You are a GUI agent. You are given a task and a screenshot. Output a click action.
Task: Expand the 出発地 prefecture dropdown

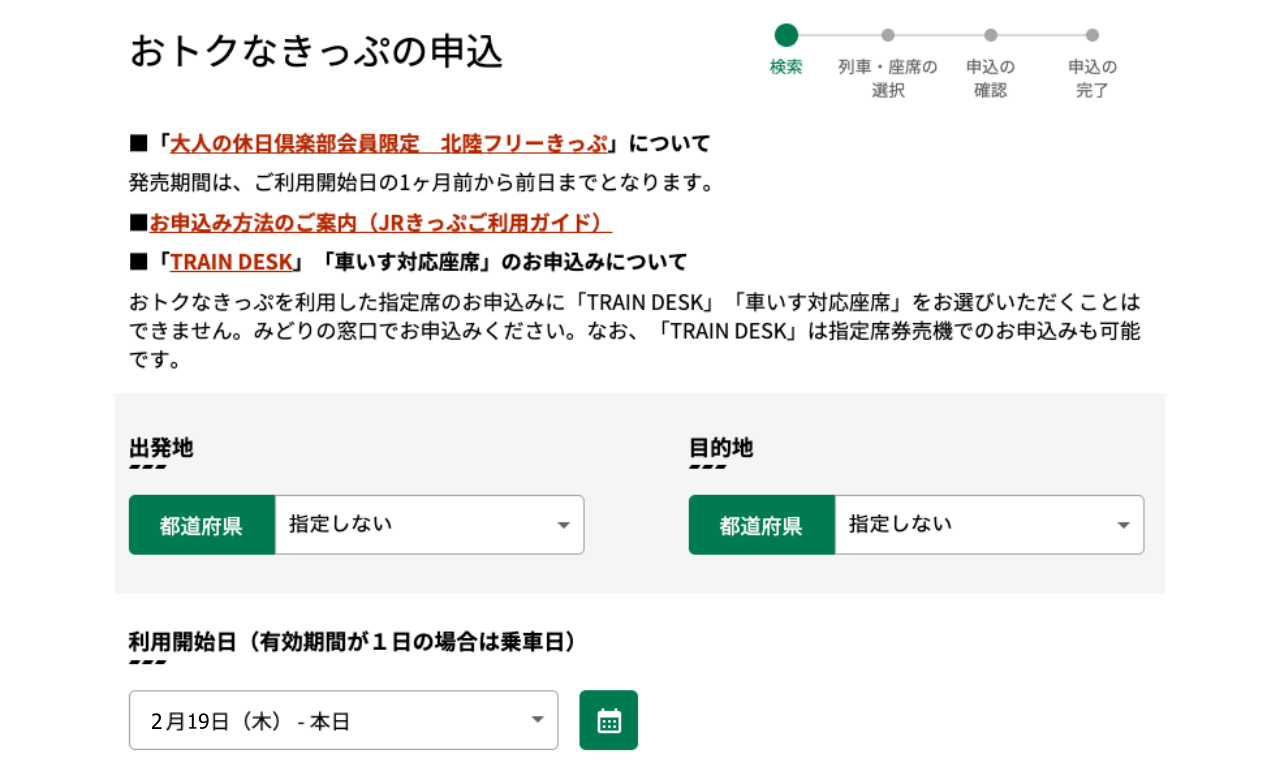(x=429, y=525)
